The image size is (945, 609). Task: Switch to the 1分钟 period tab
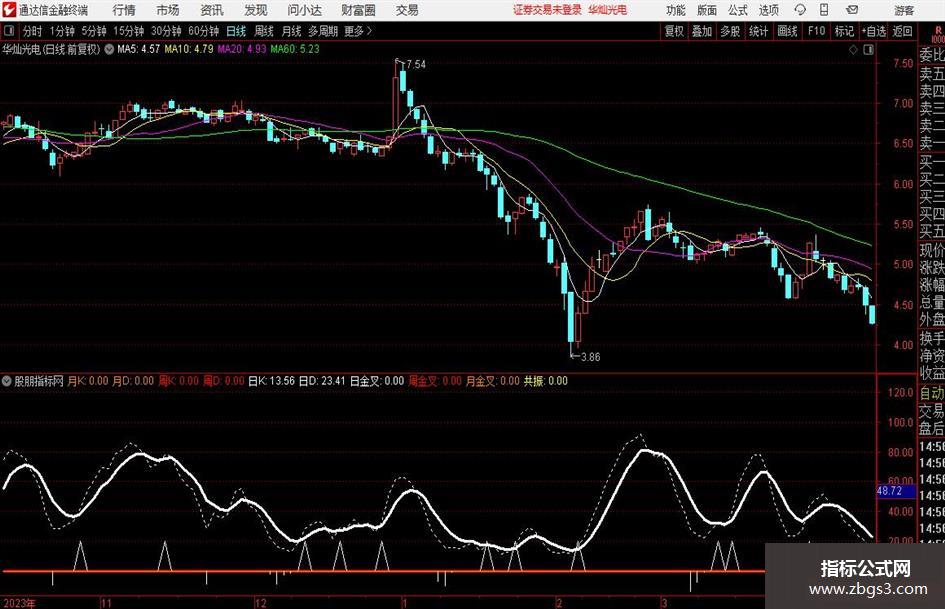click(62, 31)
